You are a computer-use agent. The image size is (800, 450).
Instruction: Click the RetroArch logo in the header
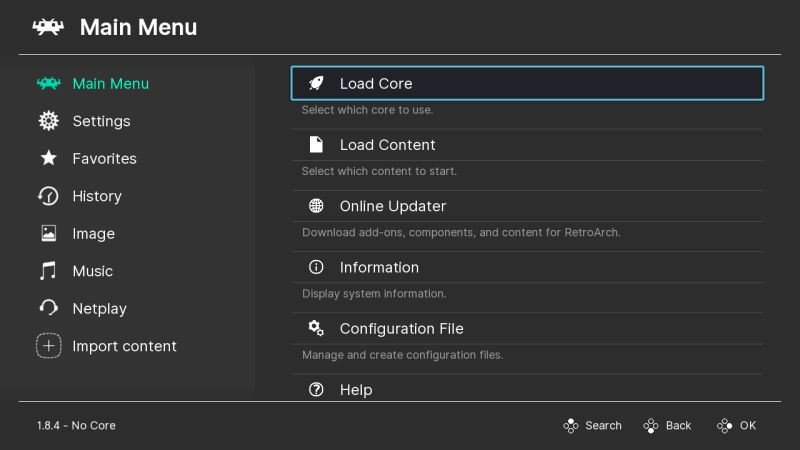tap(48, 27)
